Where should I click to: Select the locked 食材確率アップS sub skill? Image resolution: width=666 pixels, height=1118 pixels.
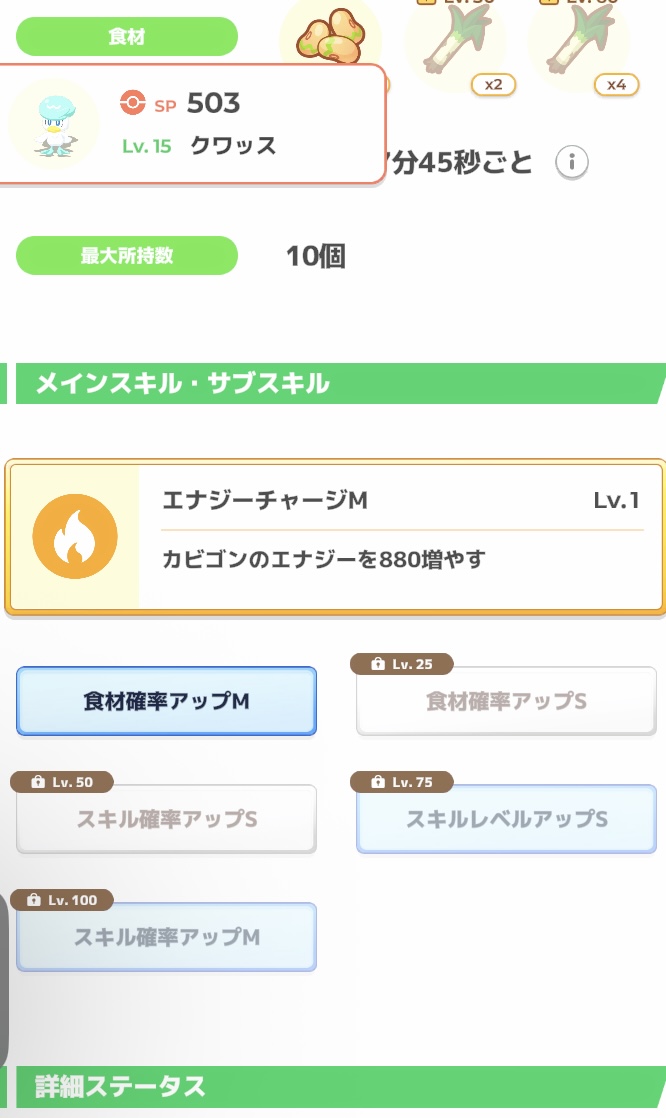pyautogui.click(x=506, y=702)
